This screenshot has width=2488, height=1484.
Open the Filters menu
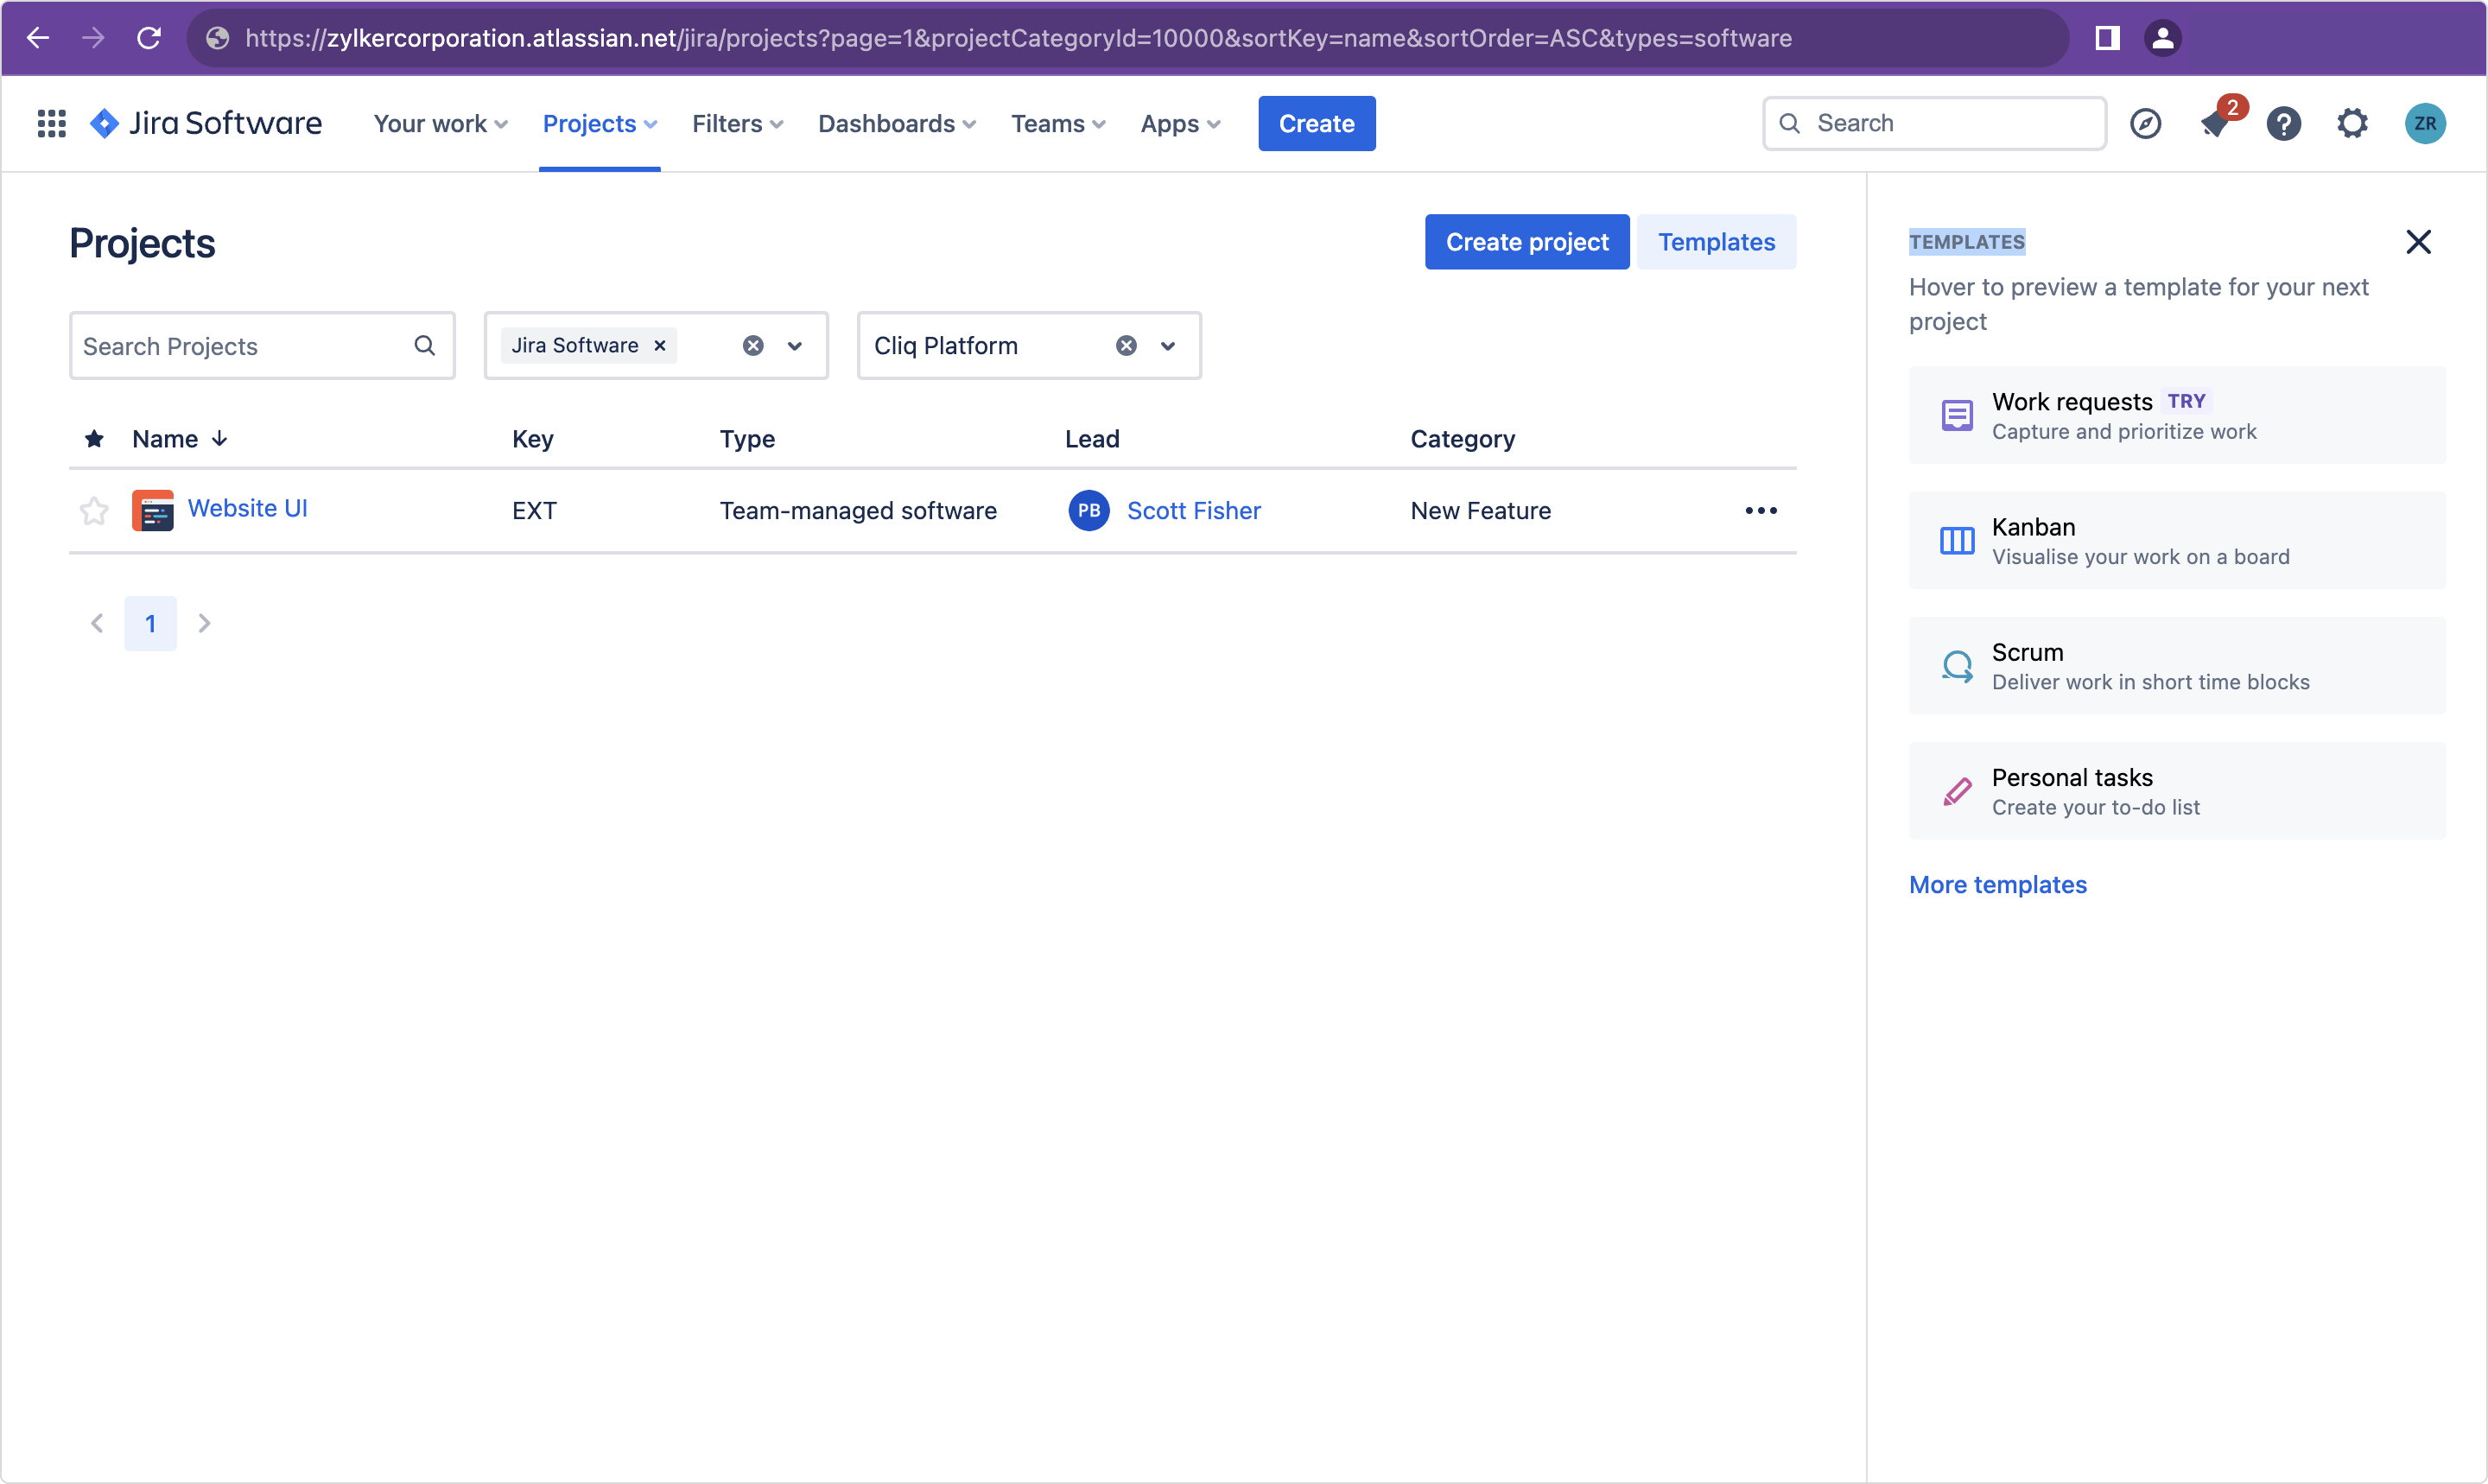[737, 124]
